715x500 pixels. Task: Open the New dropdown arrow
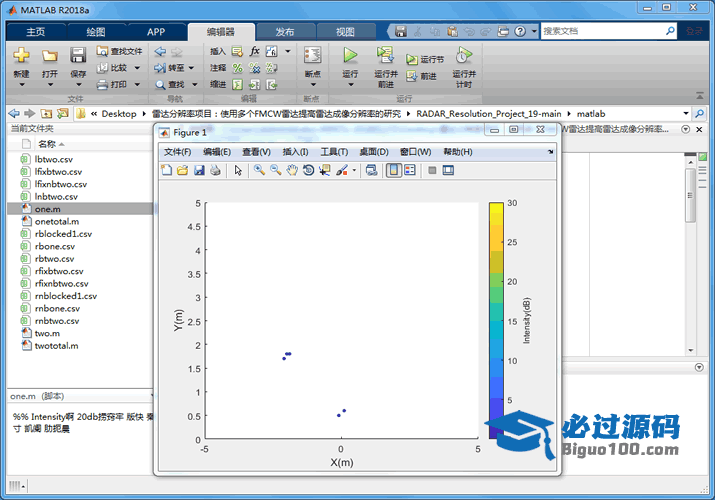pyautogui.click(x=21, y=85)
